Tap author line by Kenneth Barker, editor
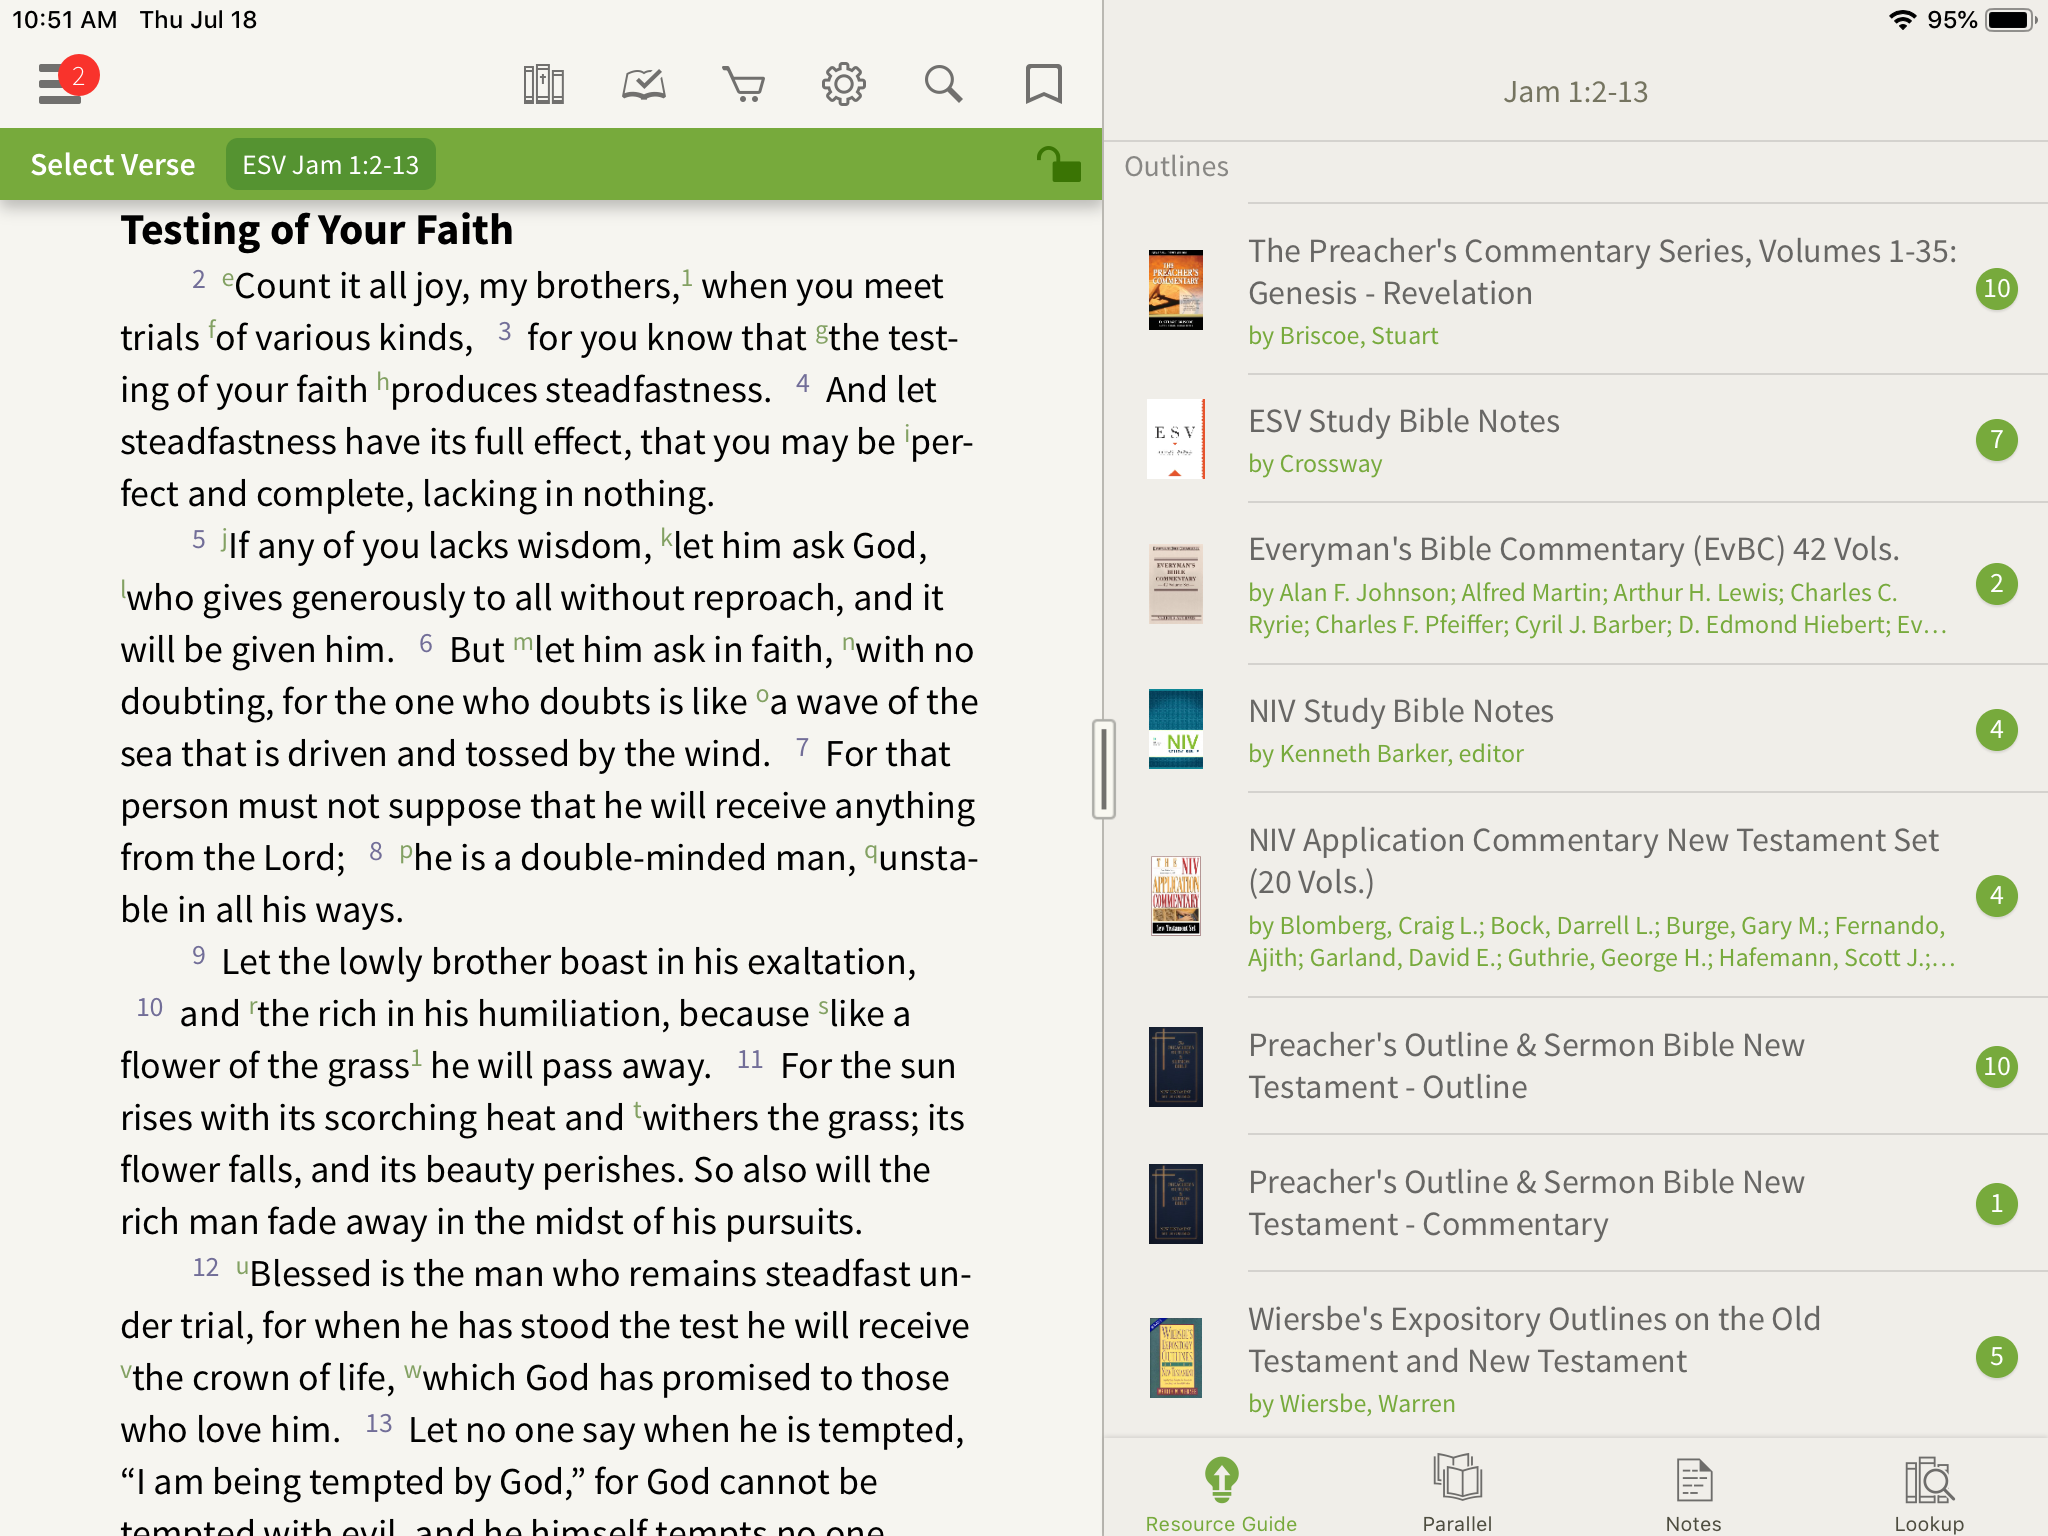 [x=1386, y=754]
